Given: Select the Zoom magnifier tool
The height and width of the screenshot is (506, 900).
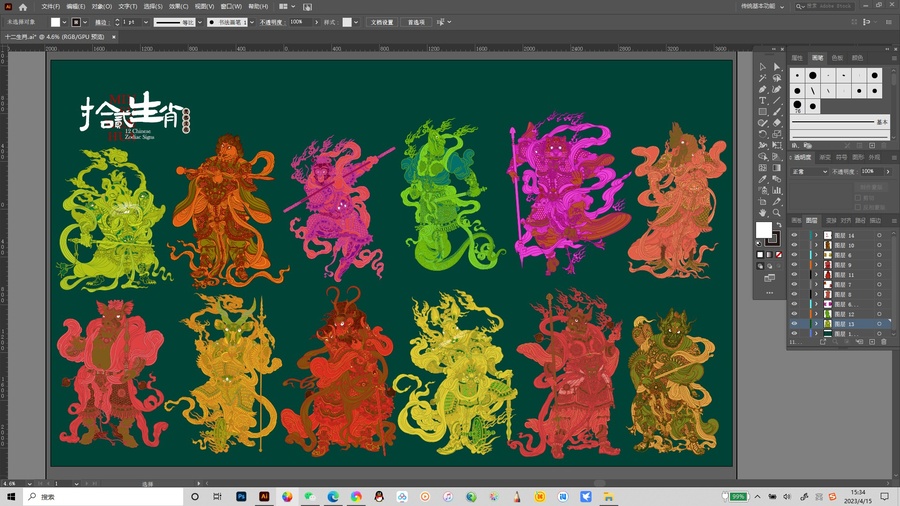Looking at the screenshot, I should [777, 212].
